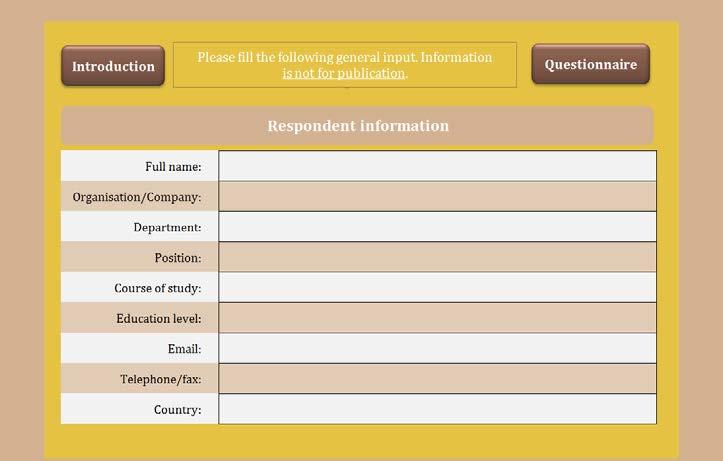
Task: Click the 'Organisation/Company:' label
Action: tap(137, 197)
